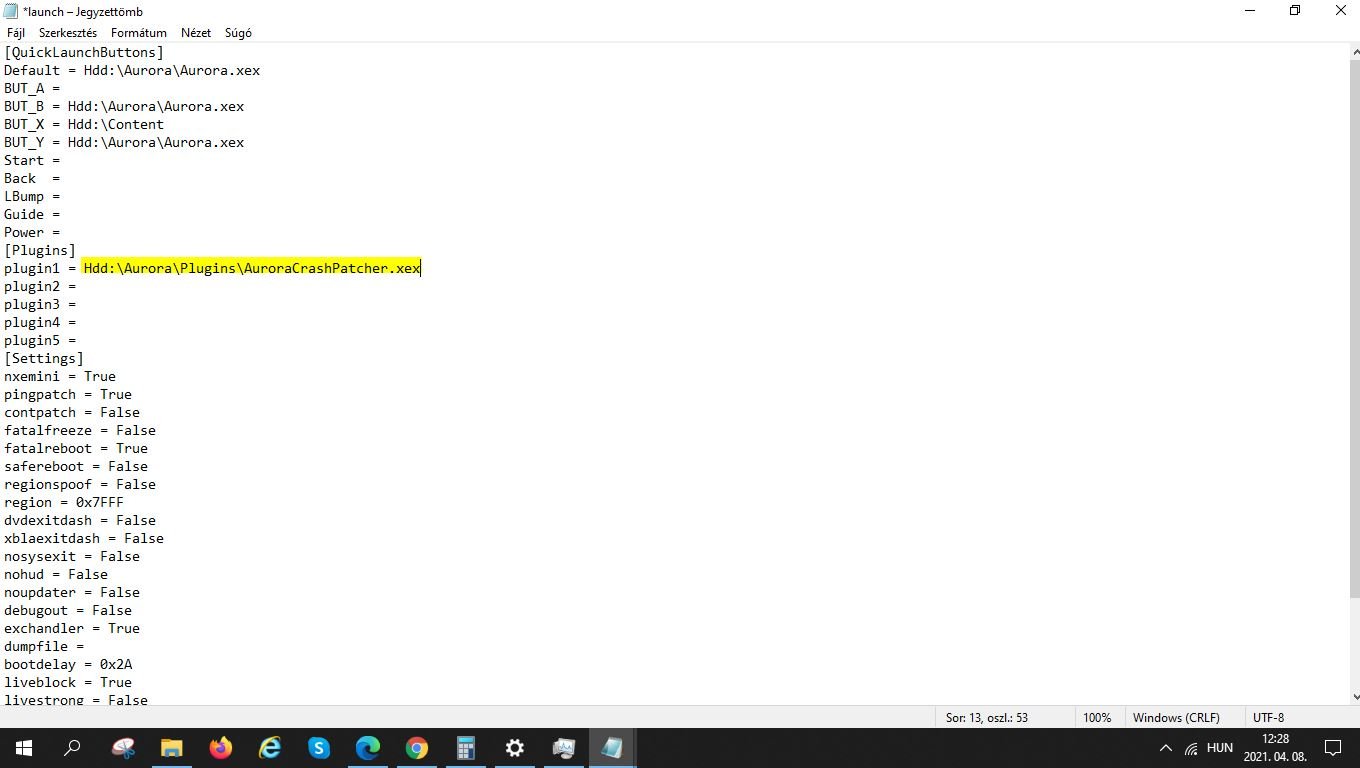This screenshot has width=1360, height=768.
Task: Click the fatalreboot = True line
Action: (76, 448)
